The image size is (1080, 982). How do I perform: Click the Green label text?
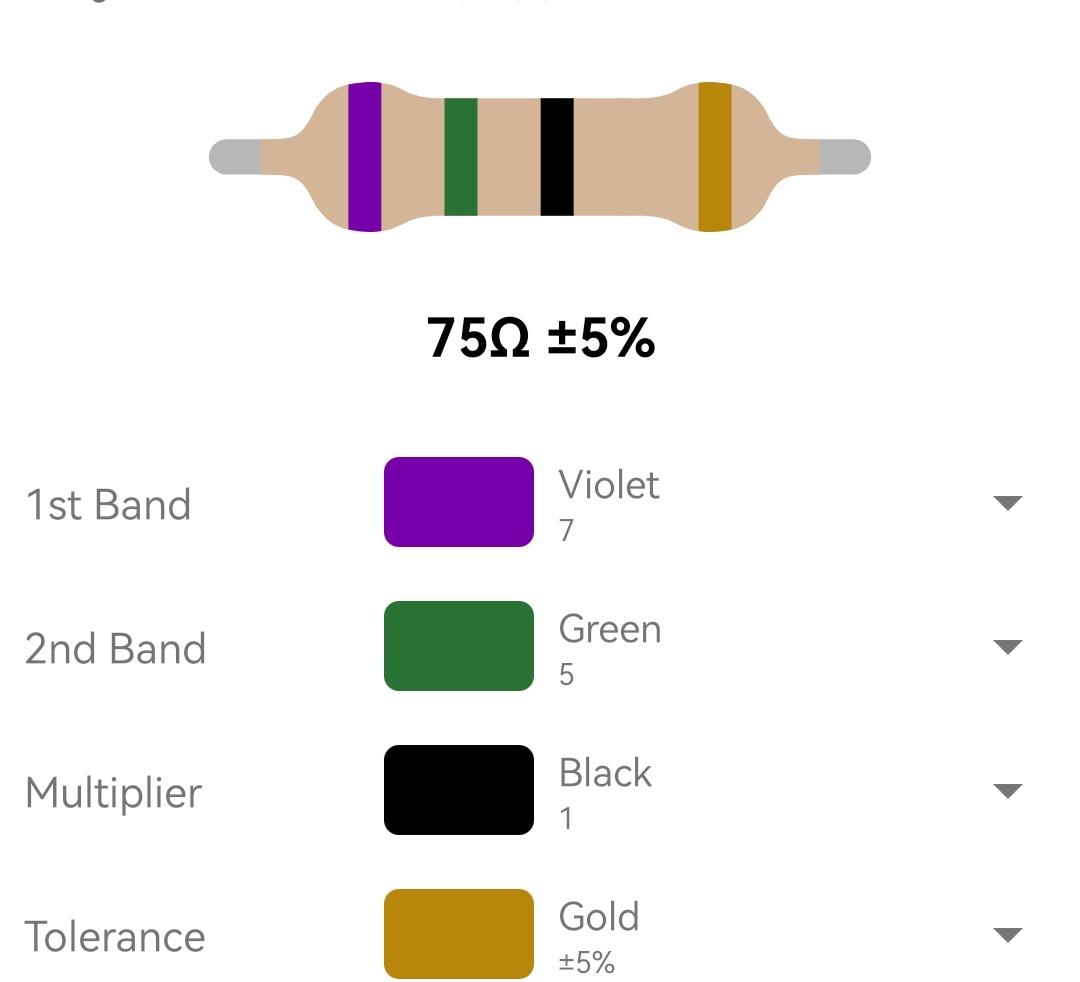pyautogui.click(x=610, y=629)
